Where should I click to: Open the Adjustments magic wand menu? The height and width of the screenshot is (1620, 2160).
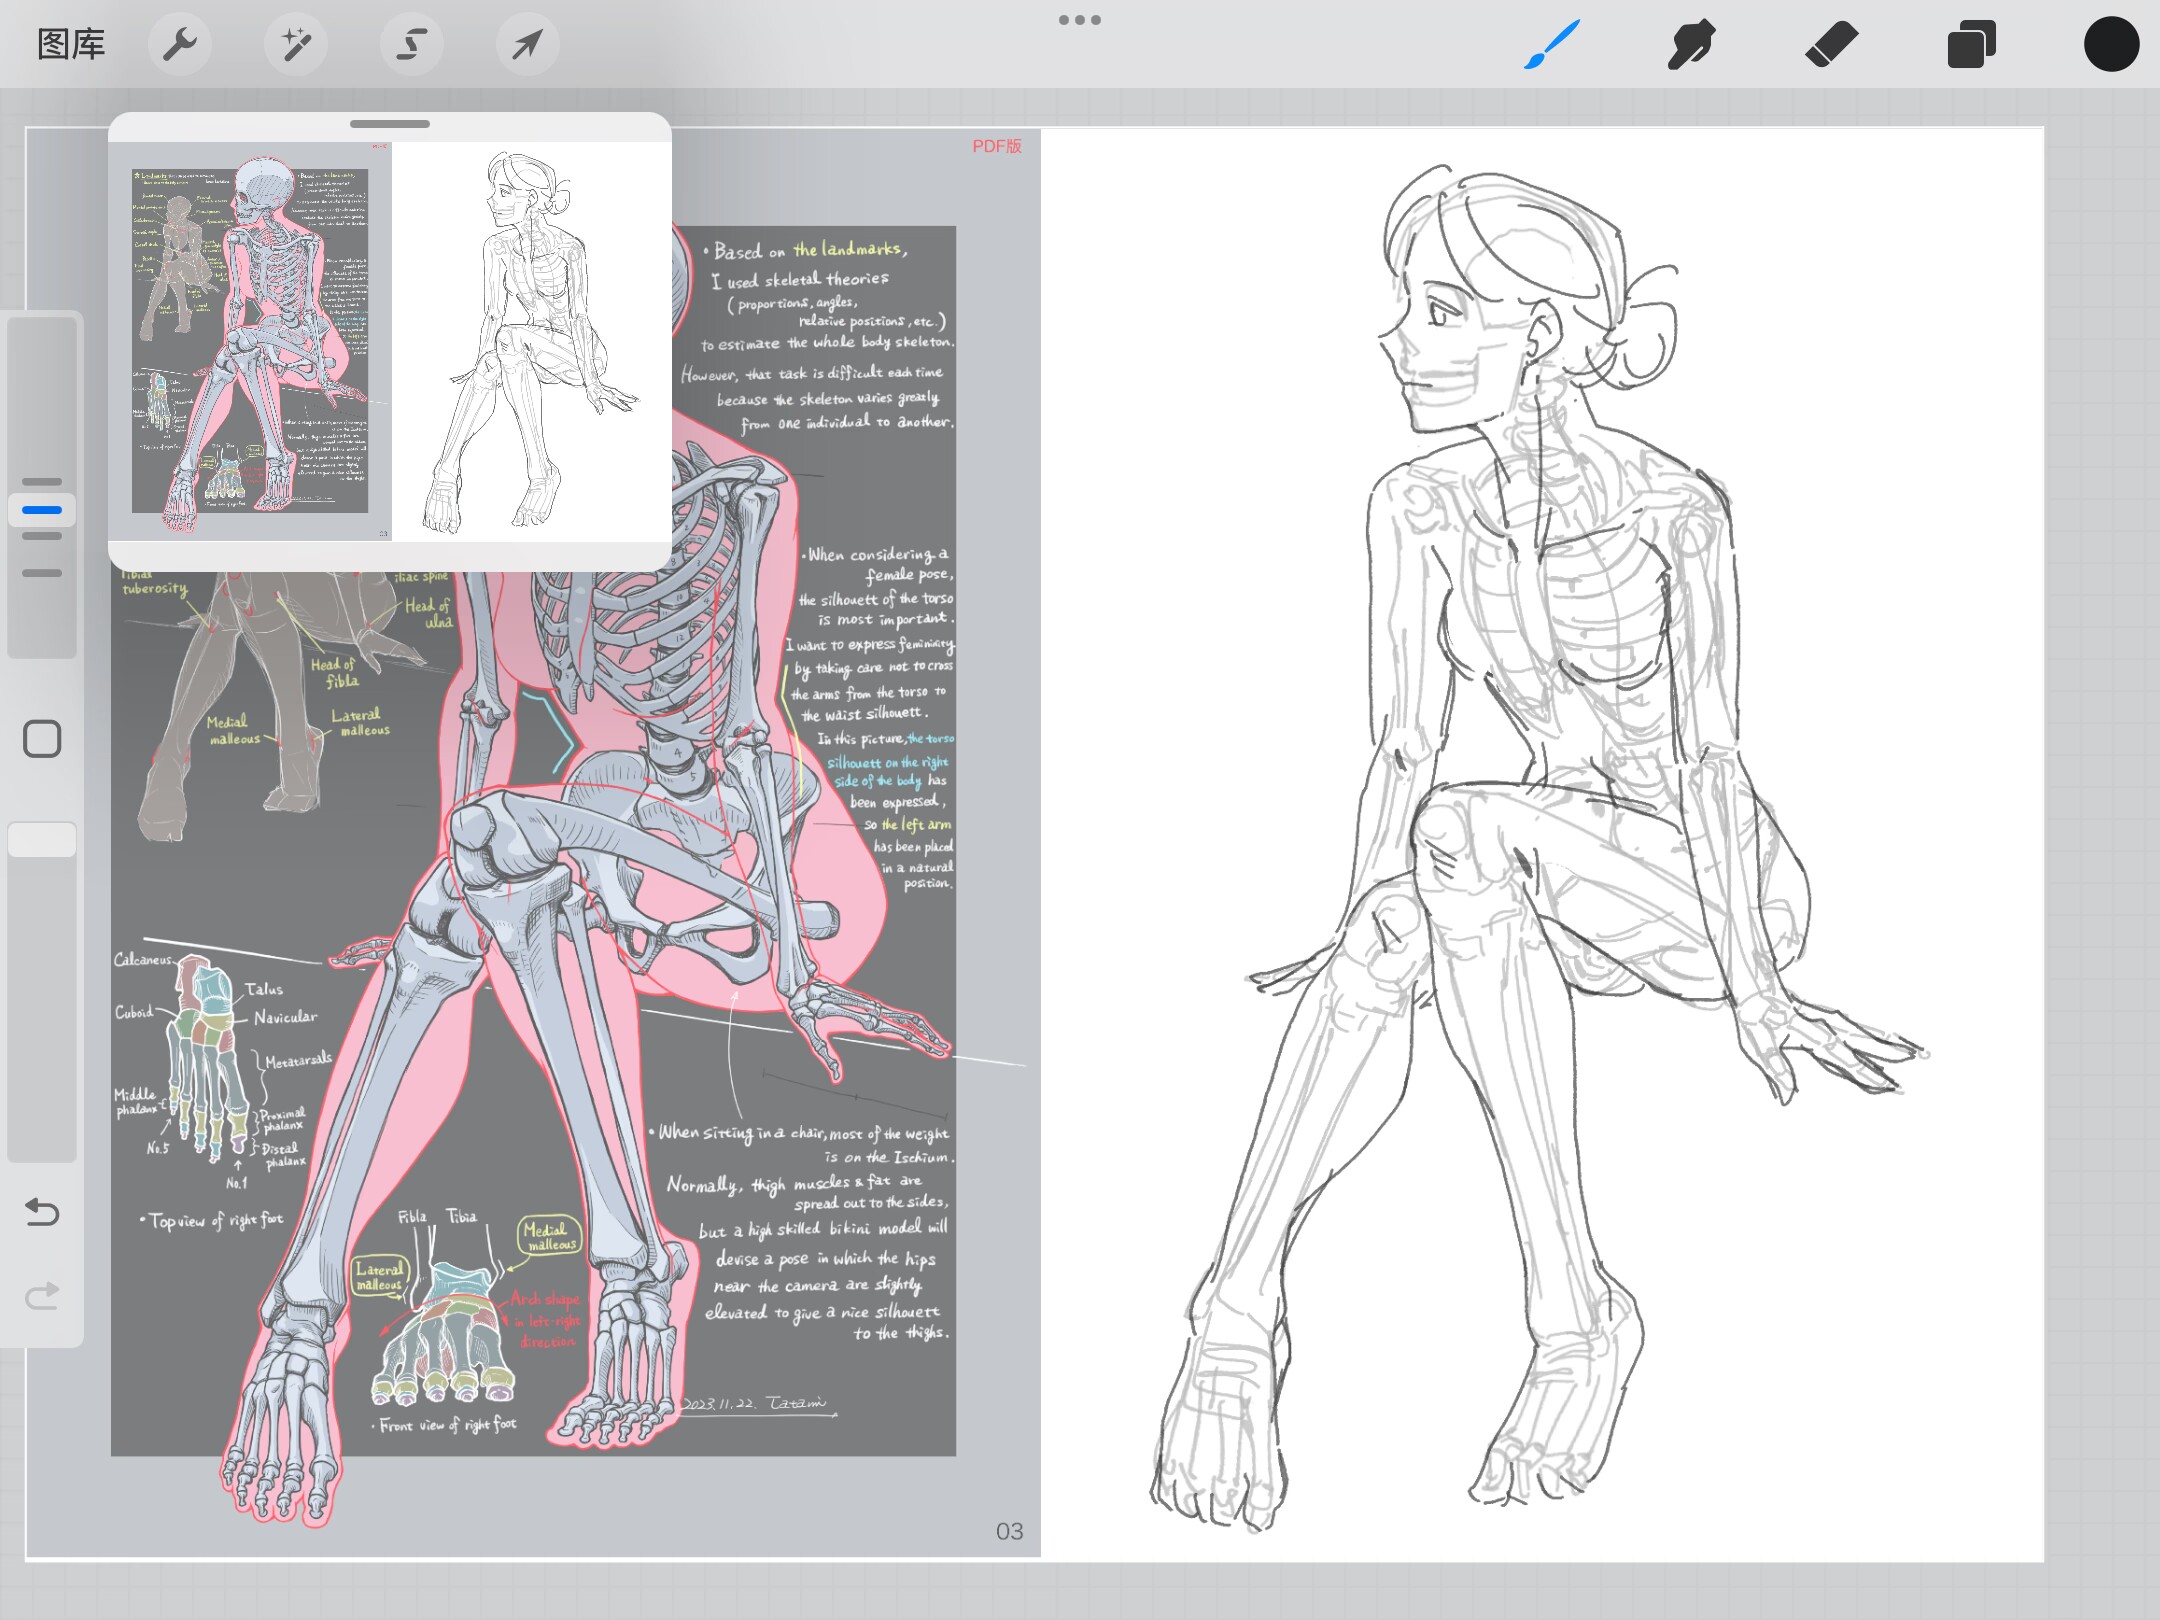pyautogui.click(x=296, y=44)
